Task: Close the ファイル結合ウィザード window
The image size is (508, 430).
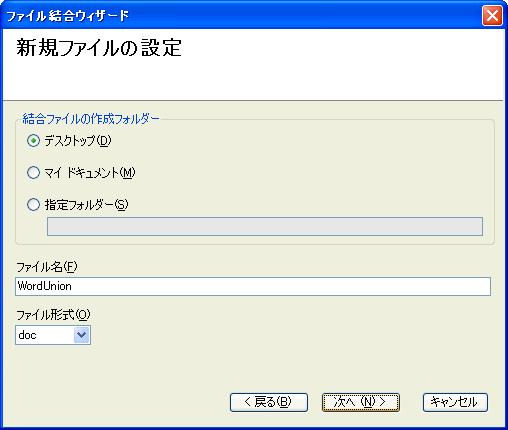Action: click(x=492, y=16)
